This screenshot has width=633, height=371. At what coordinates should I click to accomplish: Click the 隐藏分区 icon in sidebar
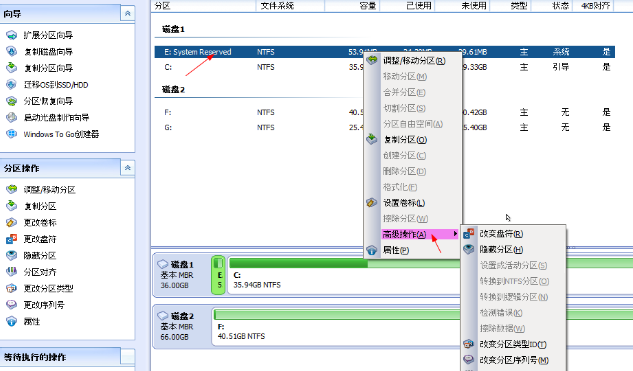coord(12,256)
